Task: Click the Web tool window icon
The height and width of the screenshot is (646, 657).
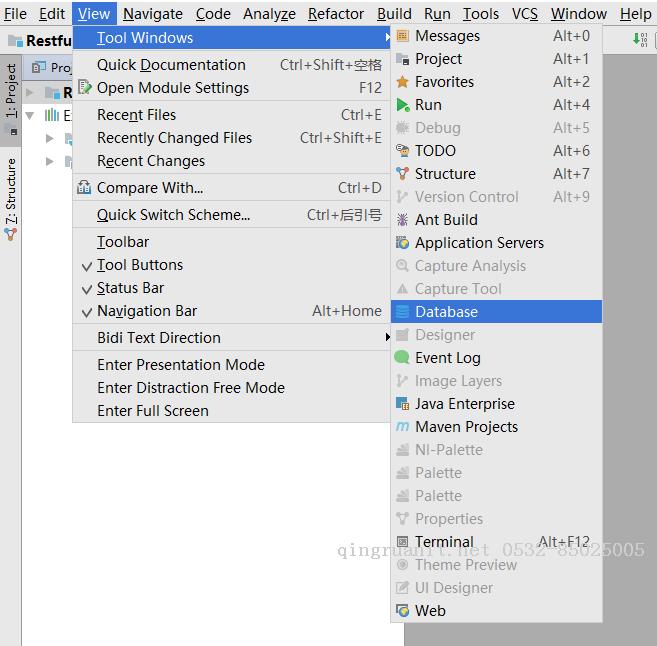Action: point(402,611)
